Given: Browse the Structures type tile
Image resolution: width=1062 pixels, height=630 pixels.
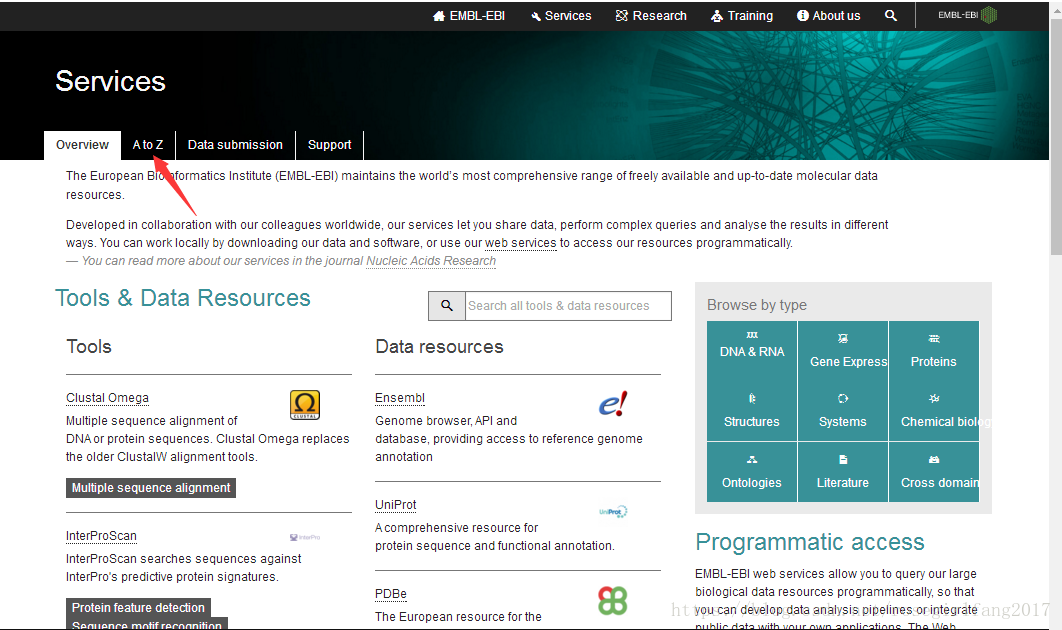Looking at the screenshot, I should (752, 411).
